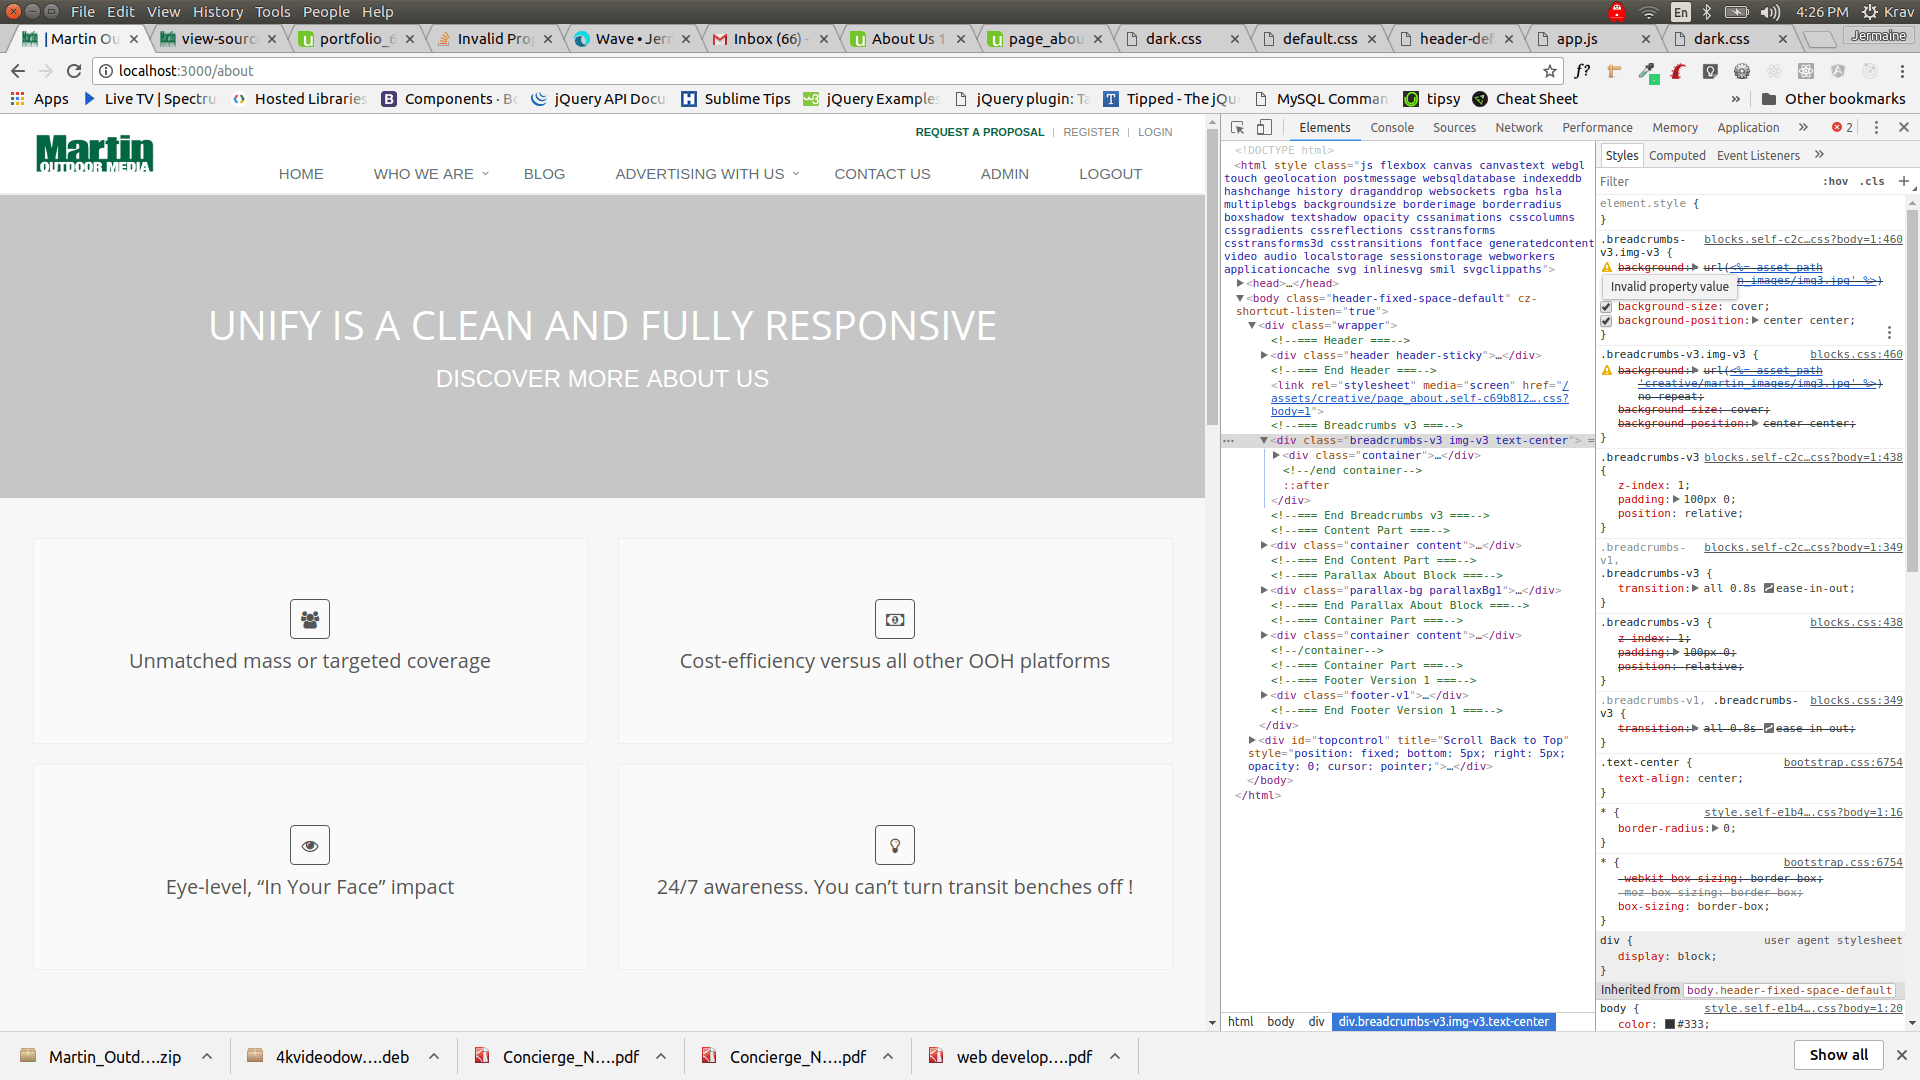The image size is (1920, 1080).
Task: Click the eye icon above Eye-level impact
Action: point(310,845)
